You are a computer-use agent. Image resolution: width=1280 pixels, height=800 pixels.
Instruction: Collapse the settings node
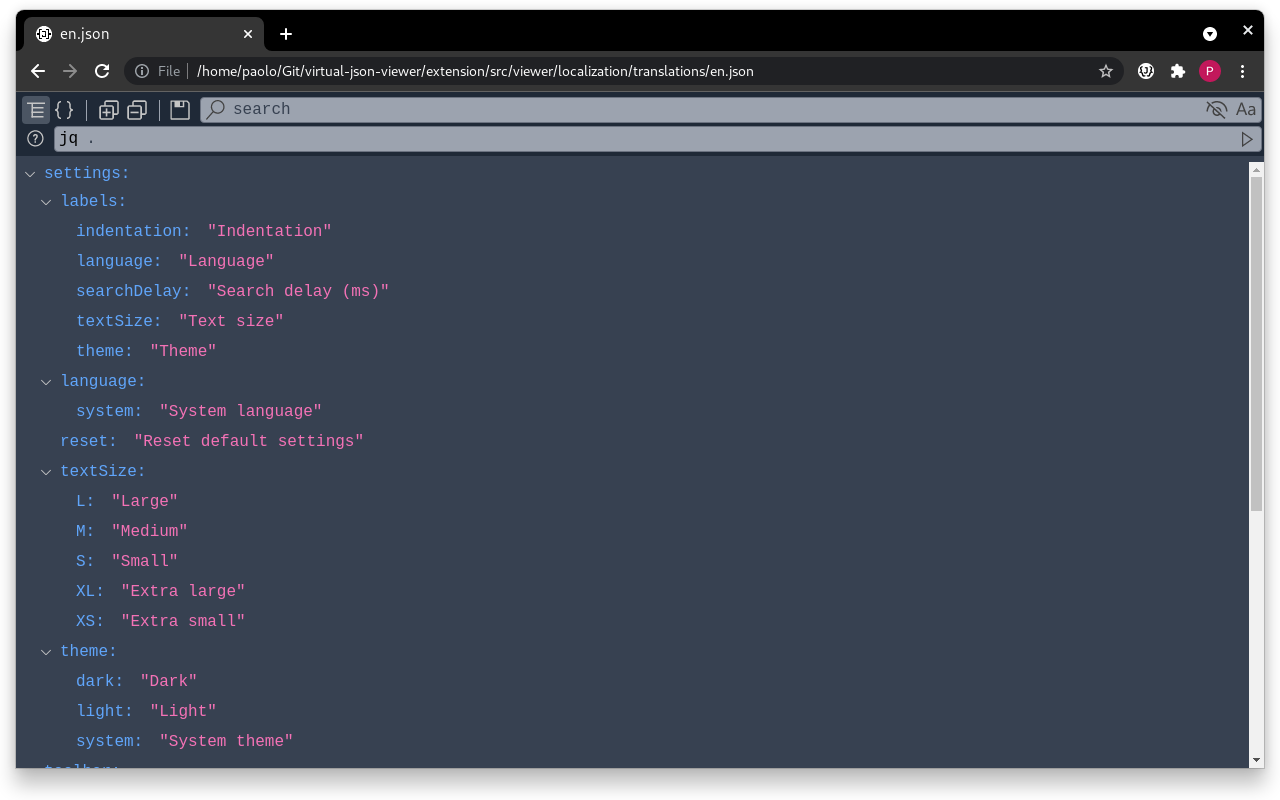point(30,173)
